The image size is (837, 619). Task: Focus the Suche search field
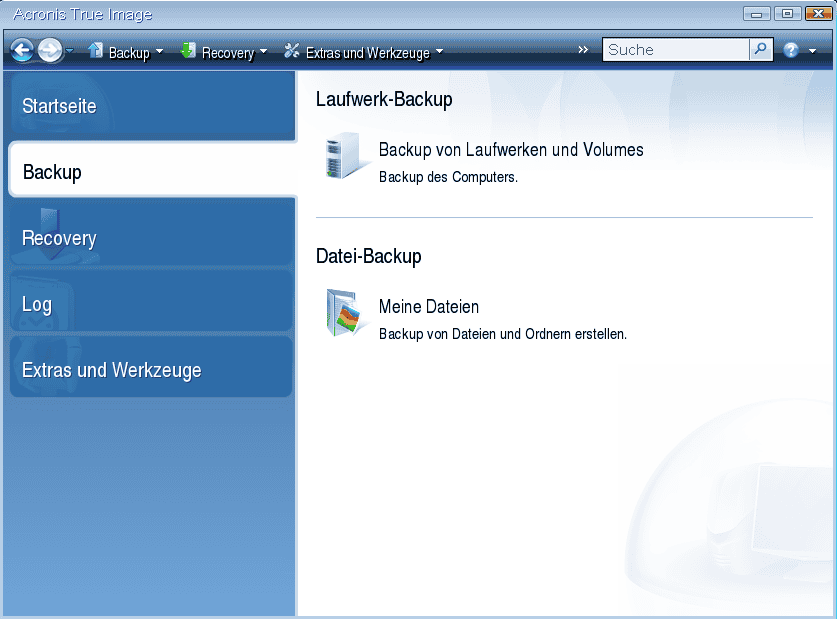click(x=676, y=50)
